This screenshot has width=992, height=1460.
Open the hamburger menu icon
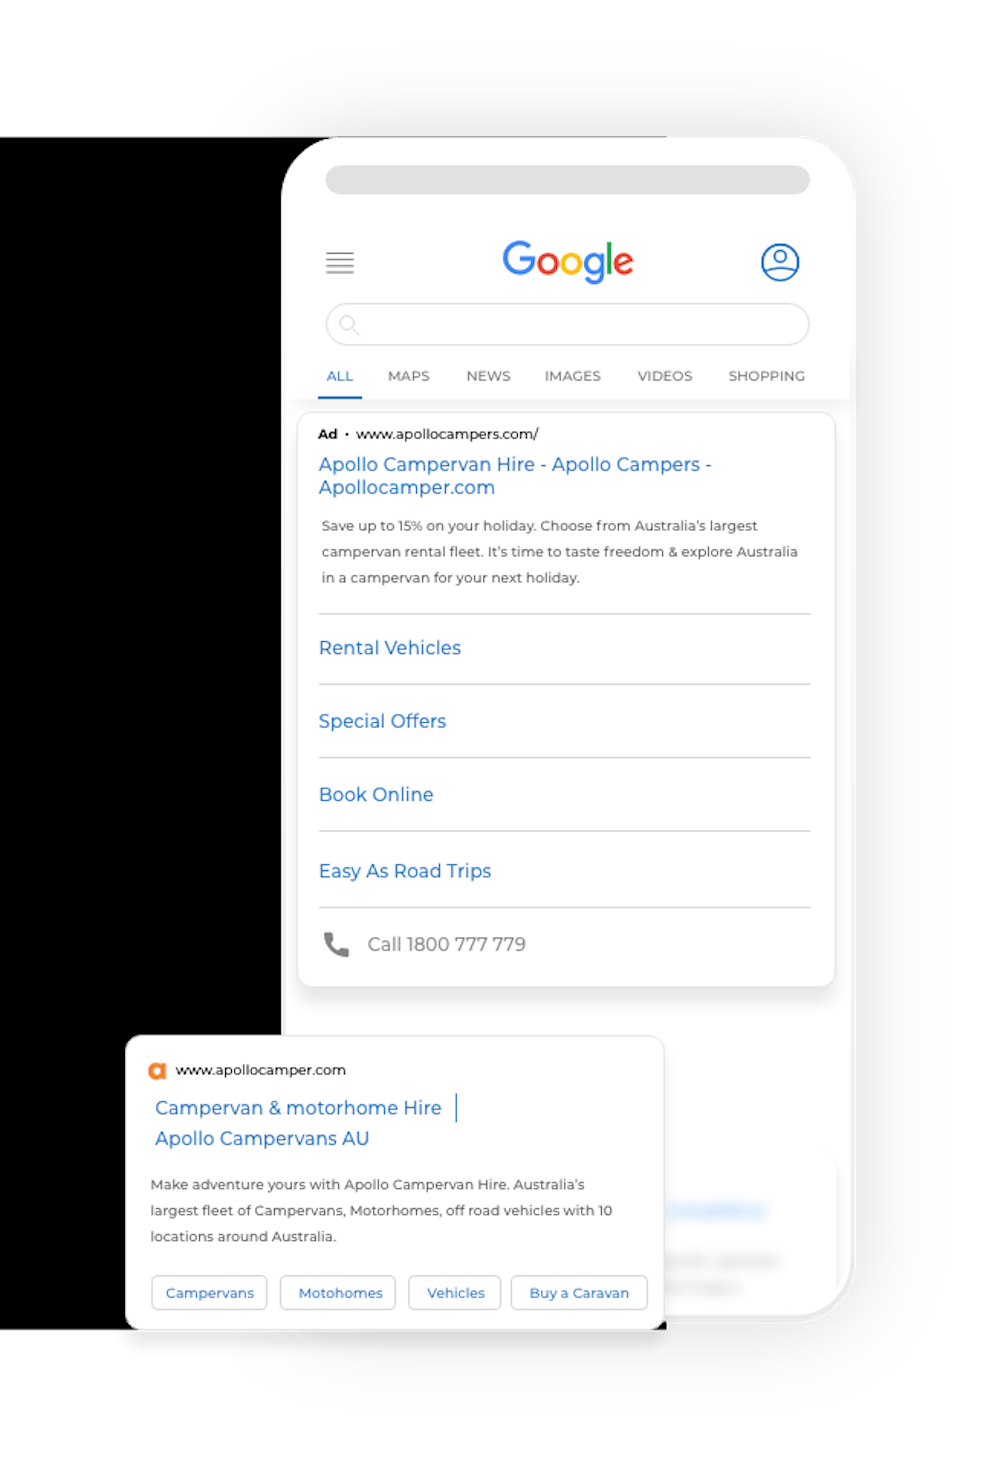(340, 263)
